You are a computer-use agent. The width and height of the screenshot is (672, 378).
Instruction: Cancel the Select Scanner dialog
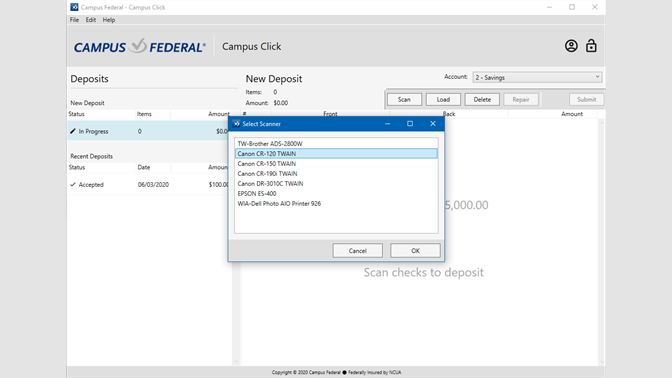(357, 251)
